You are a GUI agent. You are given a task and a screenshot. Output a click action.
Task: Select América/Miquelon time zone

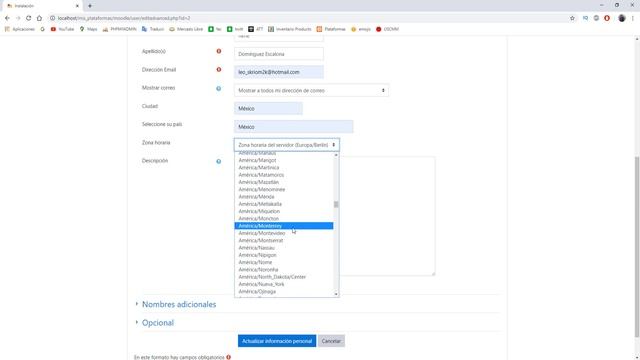point(284,211)
